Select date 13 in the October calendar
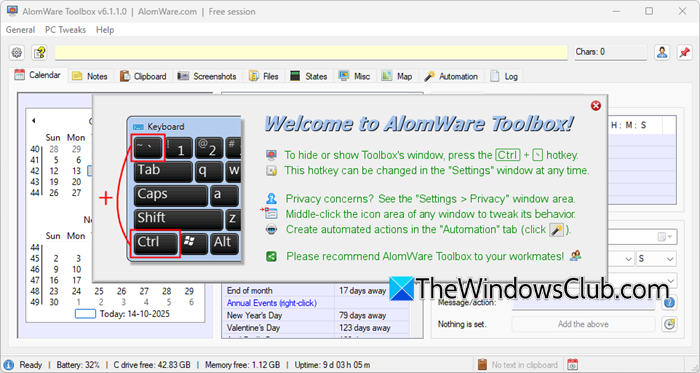Viewport: 700px width, 373px height. [x=76, y=171]
